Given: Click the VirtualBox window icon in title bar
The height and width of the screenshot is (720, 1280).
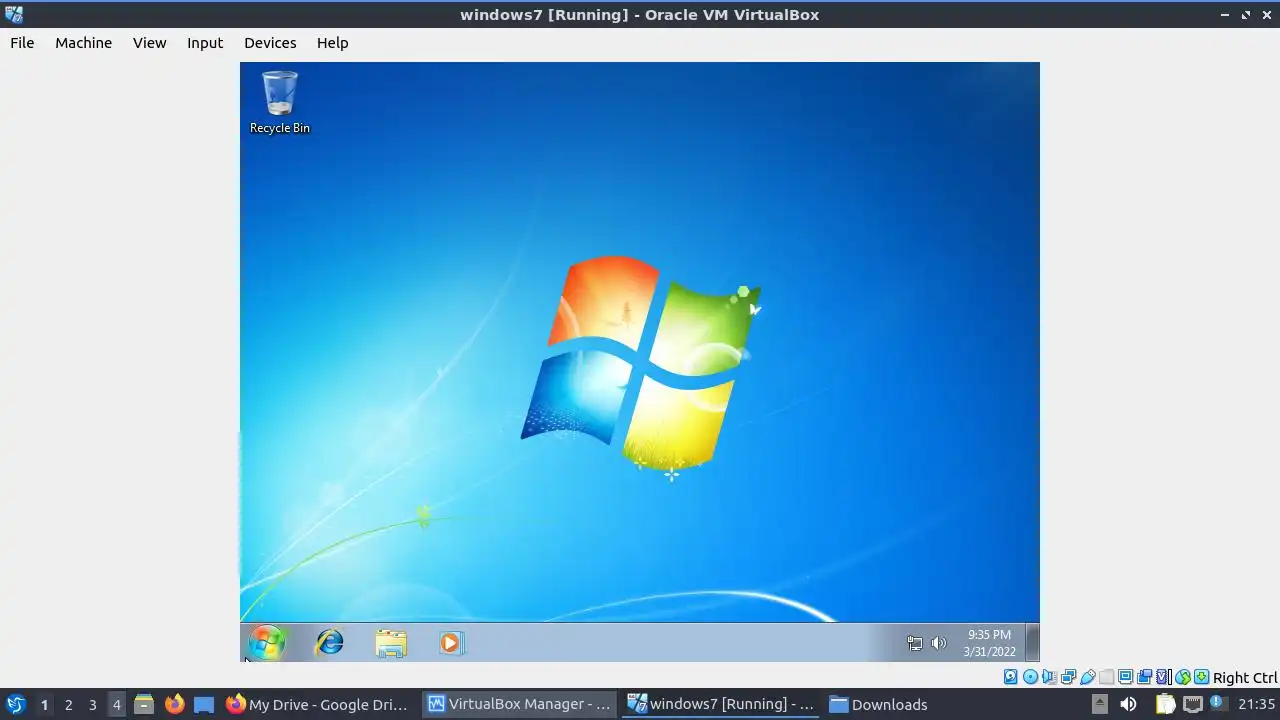Looking at the screenshot, I should coord(14,14).
